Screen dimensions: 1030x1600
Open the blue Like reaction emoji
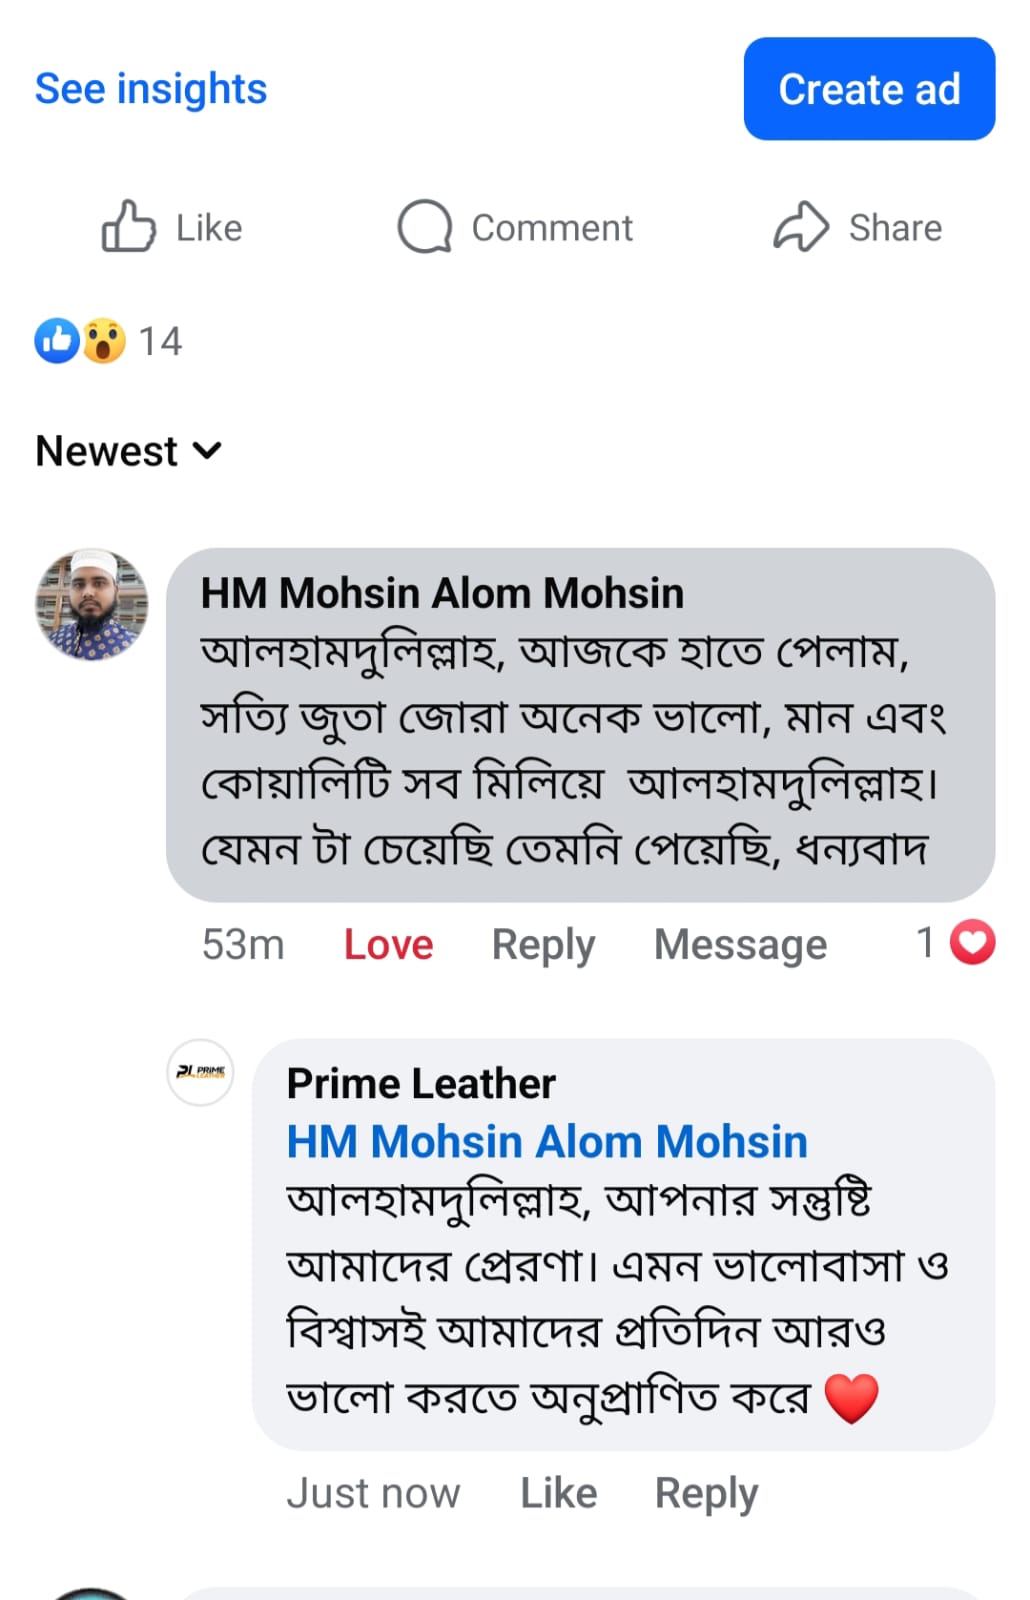[57, 340]
